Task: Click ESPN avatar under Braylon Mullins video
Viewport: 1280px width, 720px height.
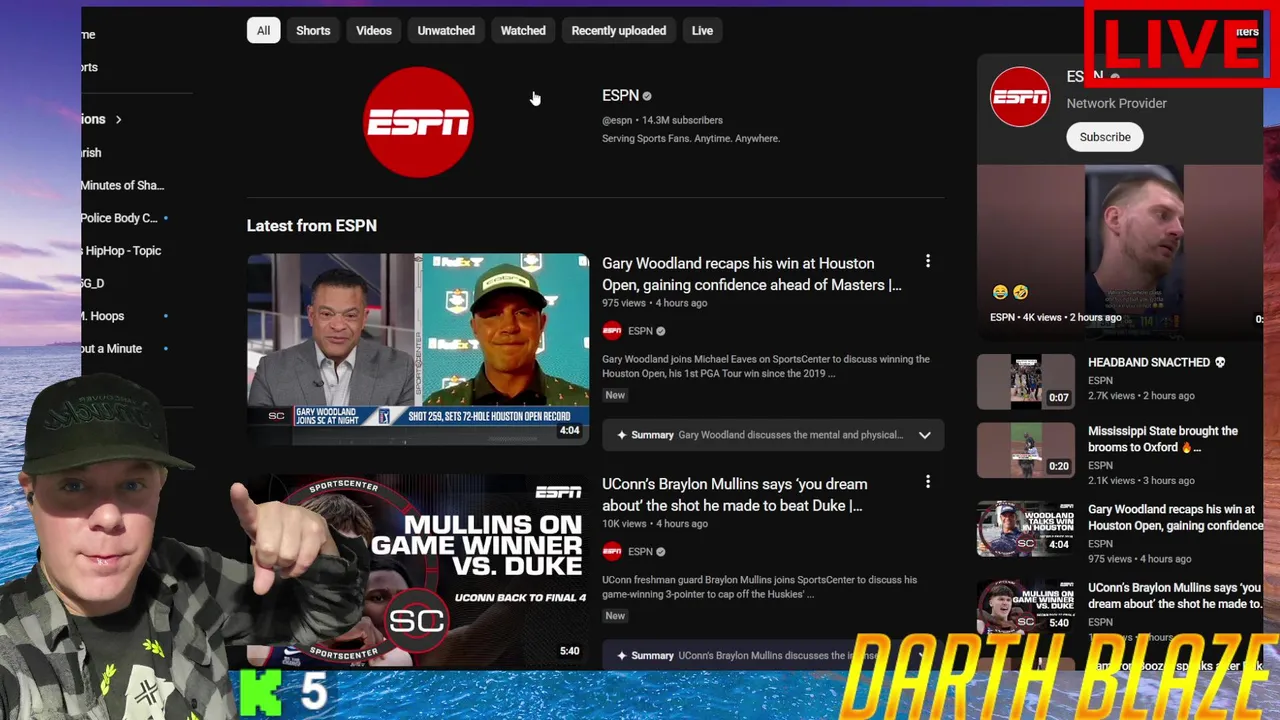Action: pos(612,551)
